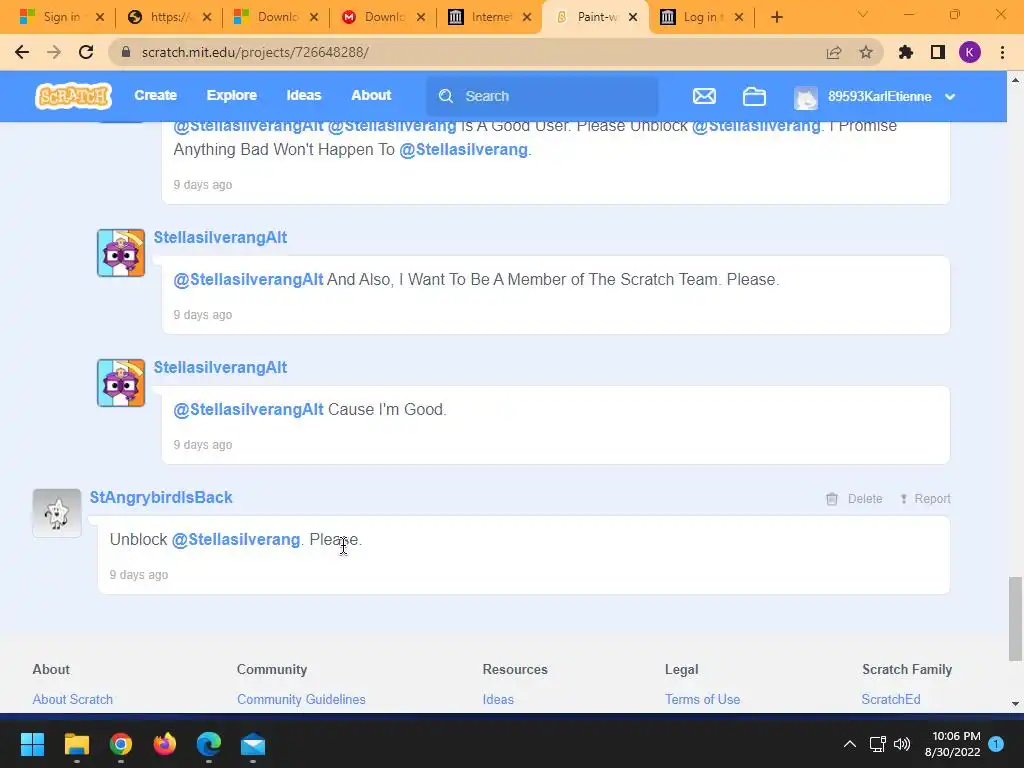The image size is (1024, 768).
Task: Open File Explorer from the taskbar
Action: tap(76, 744)
